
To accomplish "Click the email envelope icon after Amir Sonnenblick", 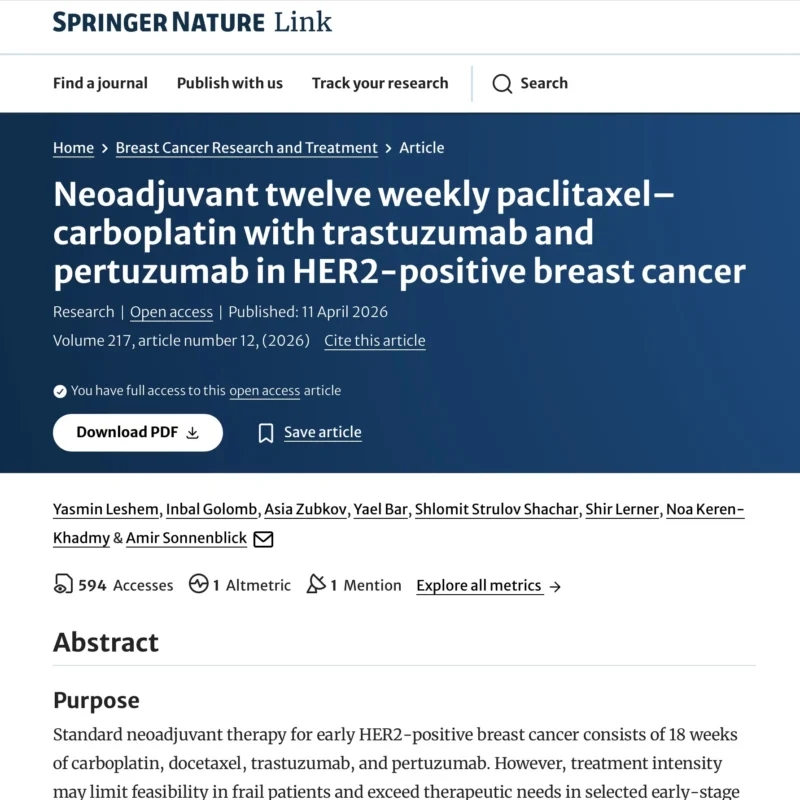I will [x=263, y=539].
